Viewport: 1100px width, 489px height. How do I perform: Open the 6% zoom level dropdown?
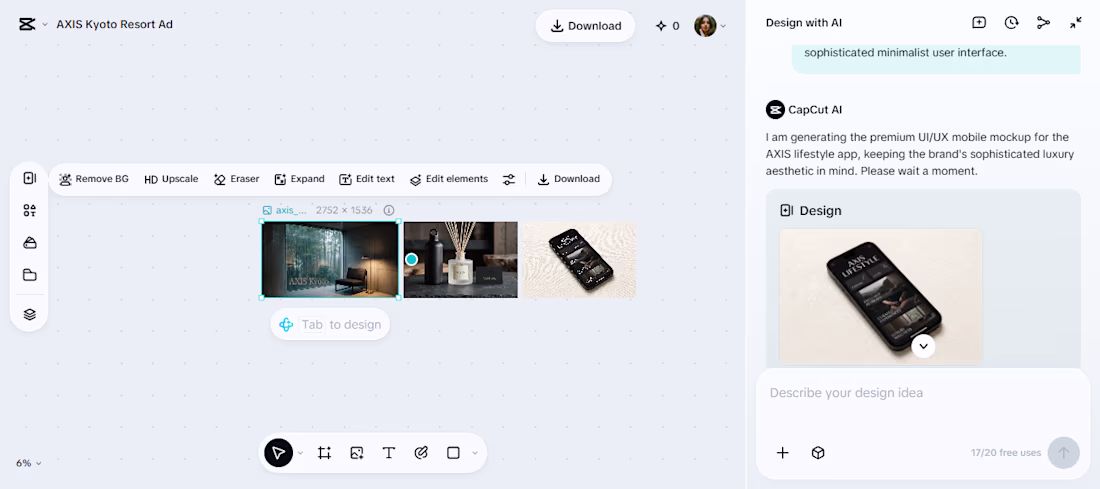tap(29, 463)
